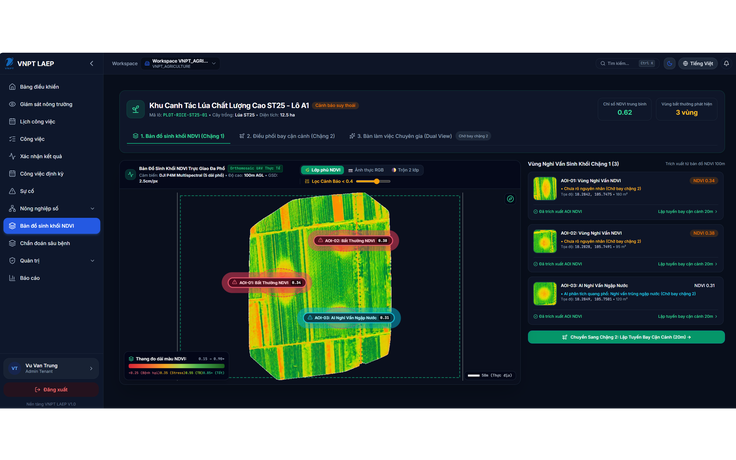Image resolution: width=736 pixels, height=460 pixels.
Task: Open Giám sát nông trường in the sidebar
Action: tap(52, 104)
